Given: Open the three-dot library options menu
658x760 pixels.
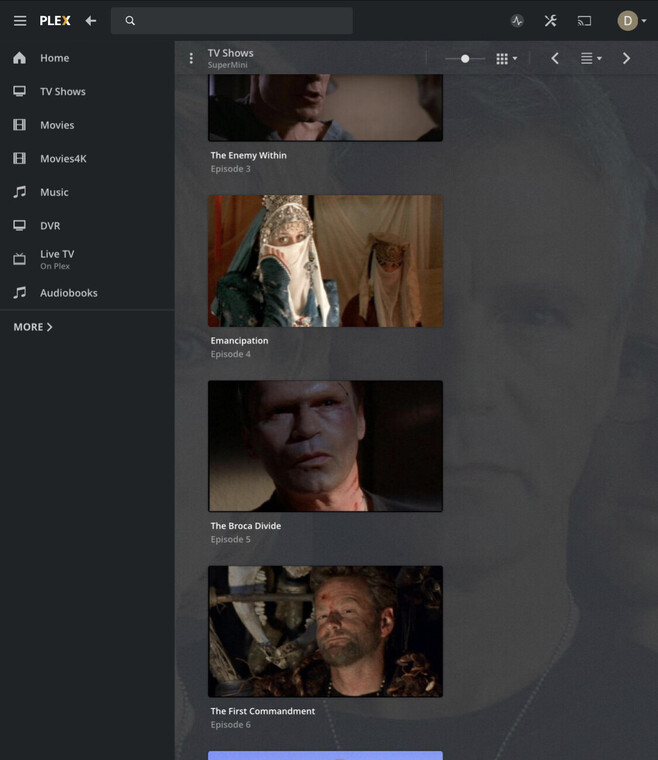Looking at the screenshot, I should click(x=191, y=59).
